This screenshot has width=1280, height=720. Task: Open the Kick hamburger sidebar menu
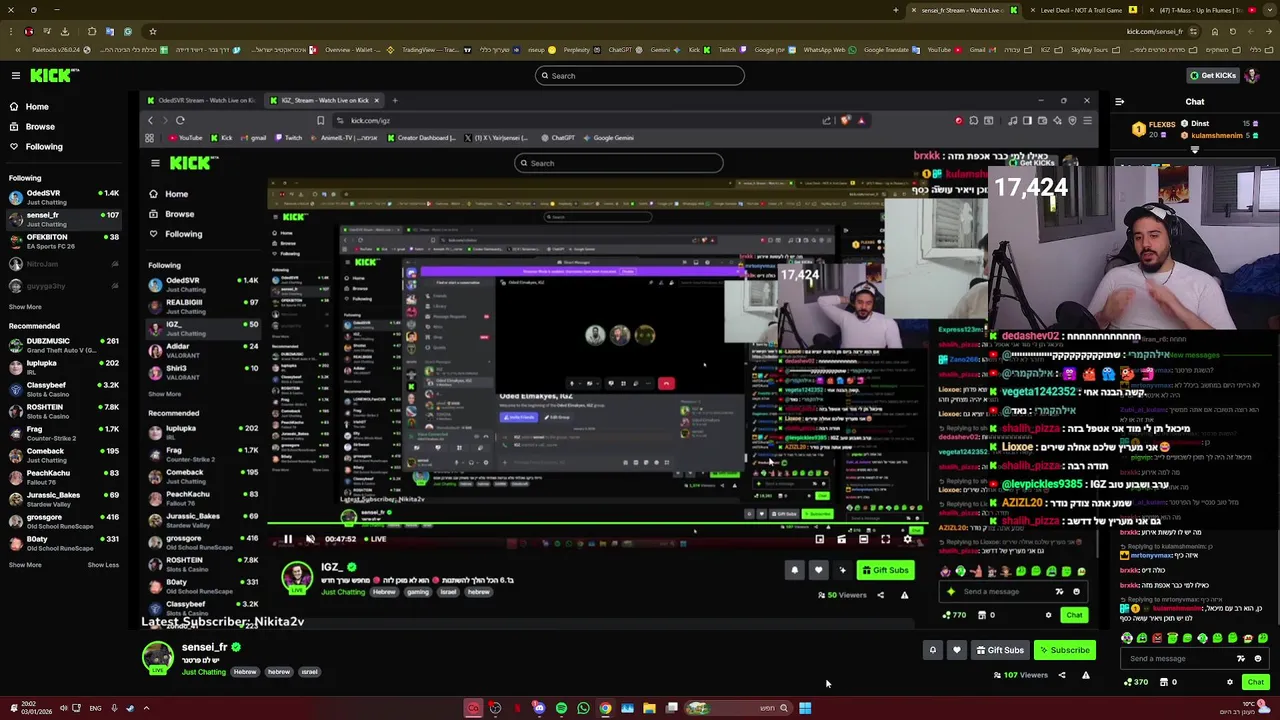15,75
